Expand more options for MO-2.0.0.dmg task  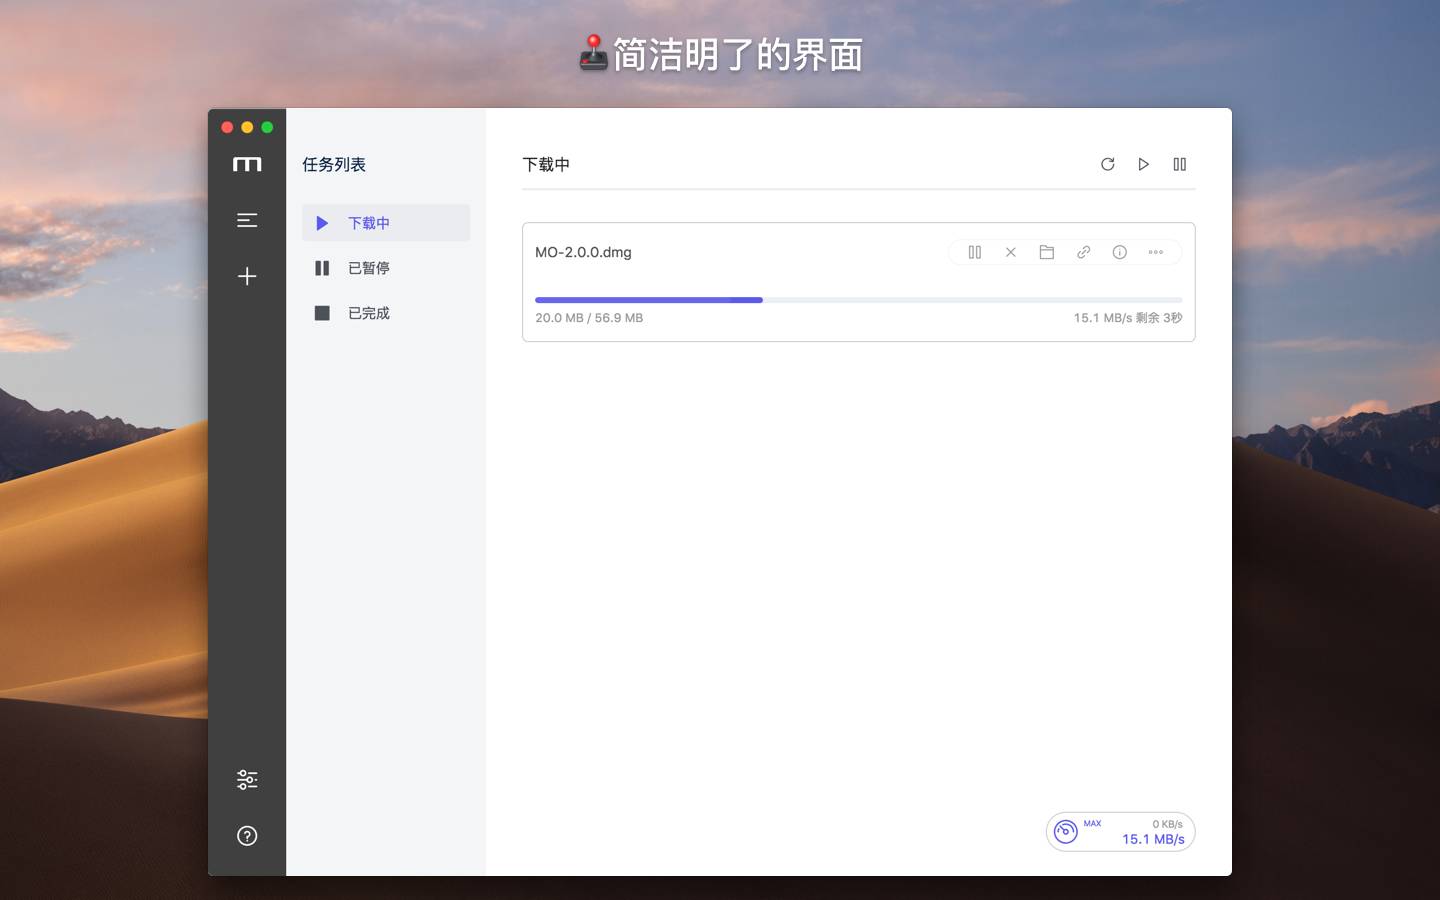pos(1155,252)
